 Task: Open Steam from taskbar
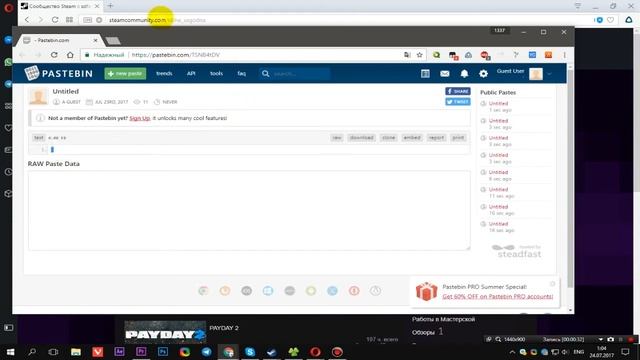[x=272, y=352]
